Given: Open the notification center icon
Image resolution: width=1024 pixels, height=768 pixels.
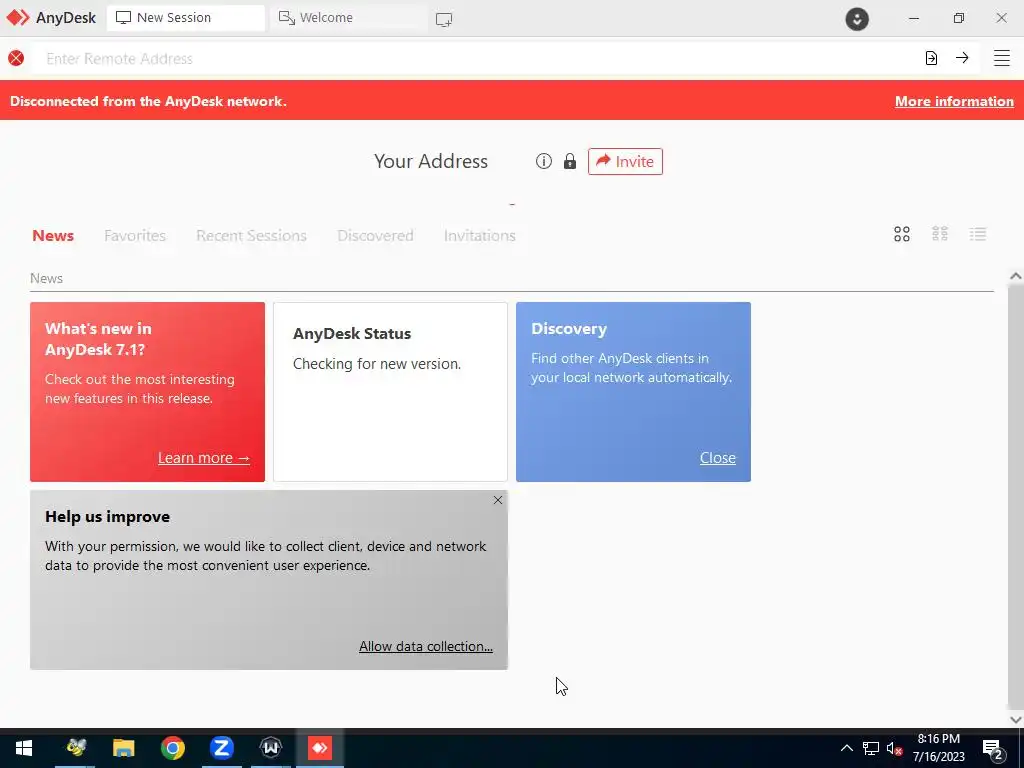Looking at the screenshot, I should pyautogui.click(x=993, y=750).
